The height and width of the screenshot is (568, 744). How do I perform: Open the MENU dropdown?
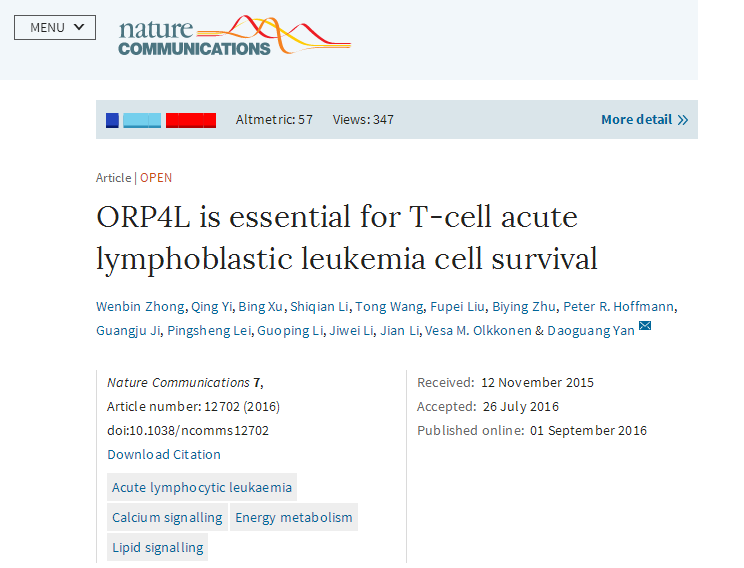(55, 27)
